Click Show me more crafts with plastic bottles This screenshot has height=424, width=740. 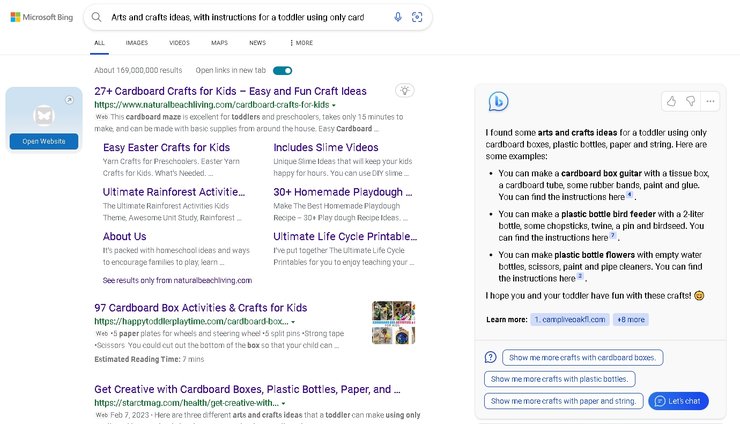[x=559, y=379]
